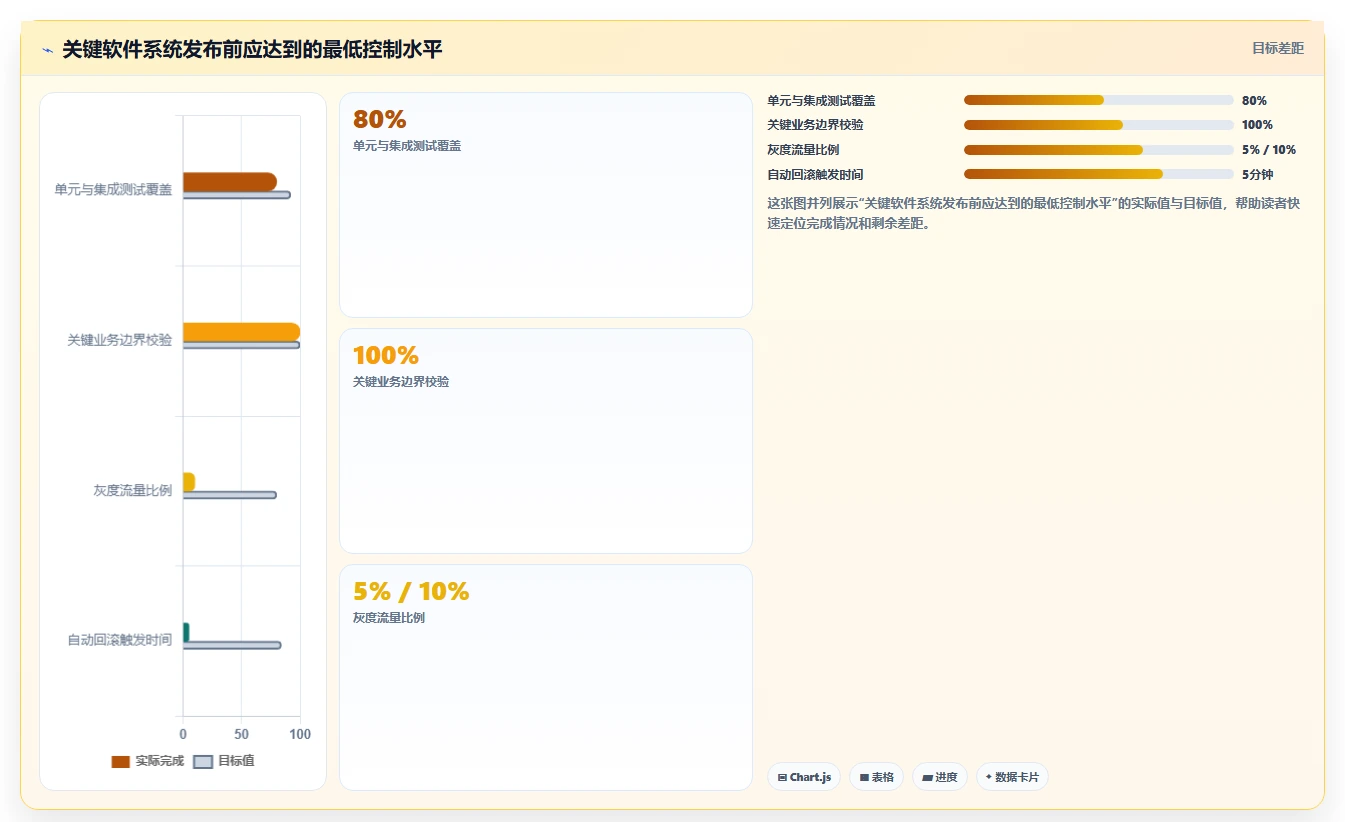Click the 80% data card value
The width and height of the screenshot is (1345, 822).
click(x=380, y=120)
